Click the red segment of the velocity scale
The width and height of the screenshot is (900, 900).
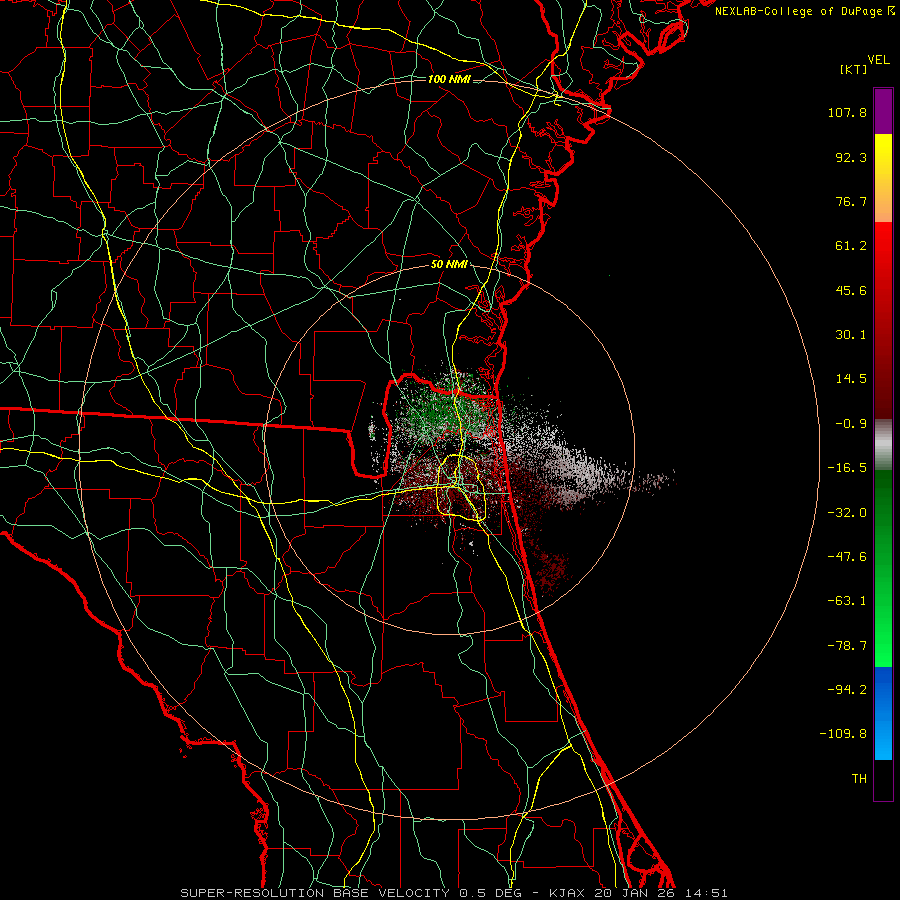pyautogui.click(x=883, y=320)
